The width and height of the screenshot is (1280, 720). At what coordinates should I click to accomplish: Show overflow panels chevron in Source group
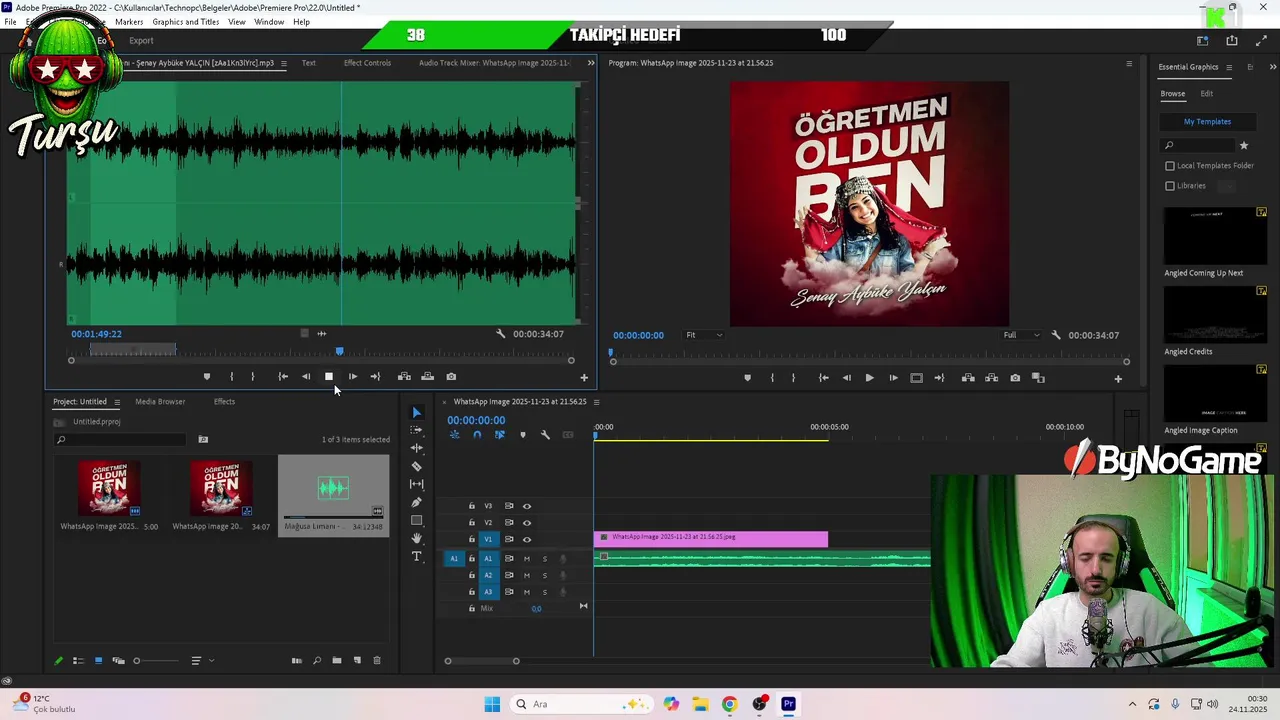coord(590,63)
